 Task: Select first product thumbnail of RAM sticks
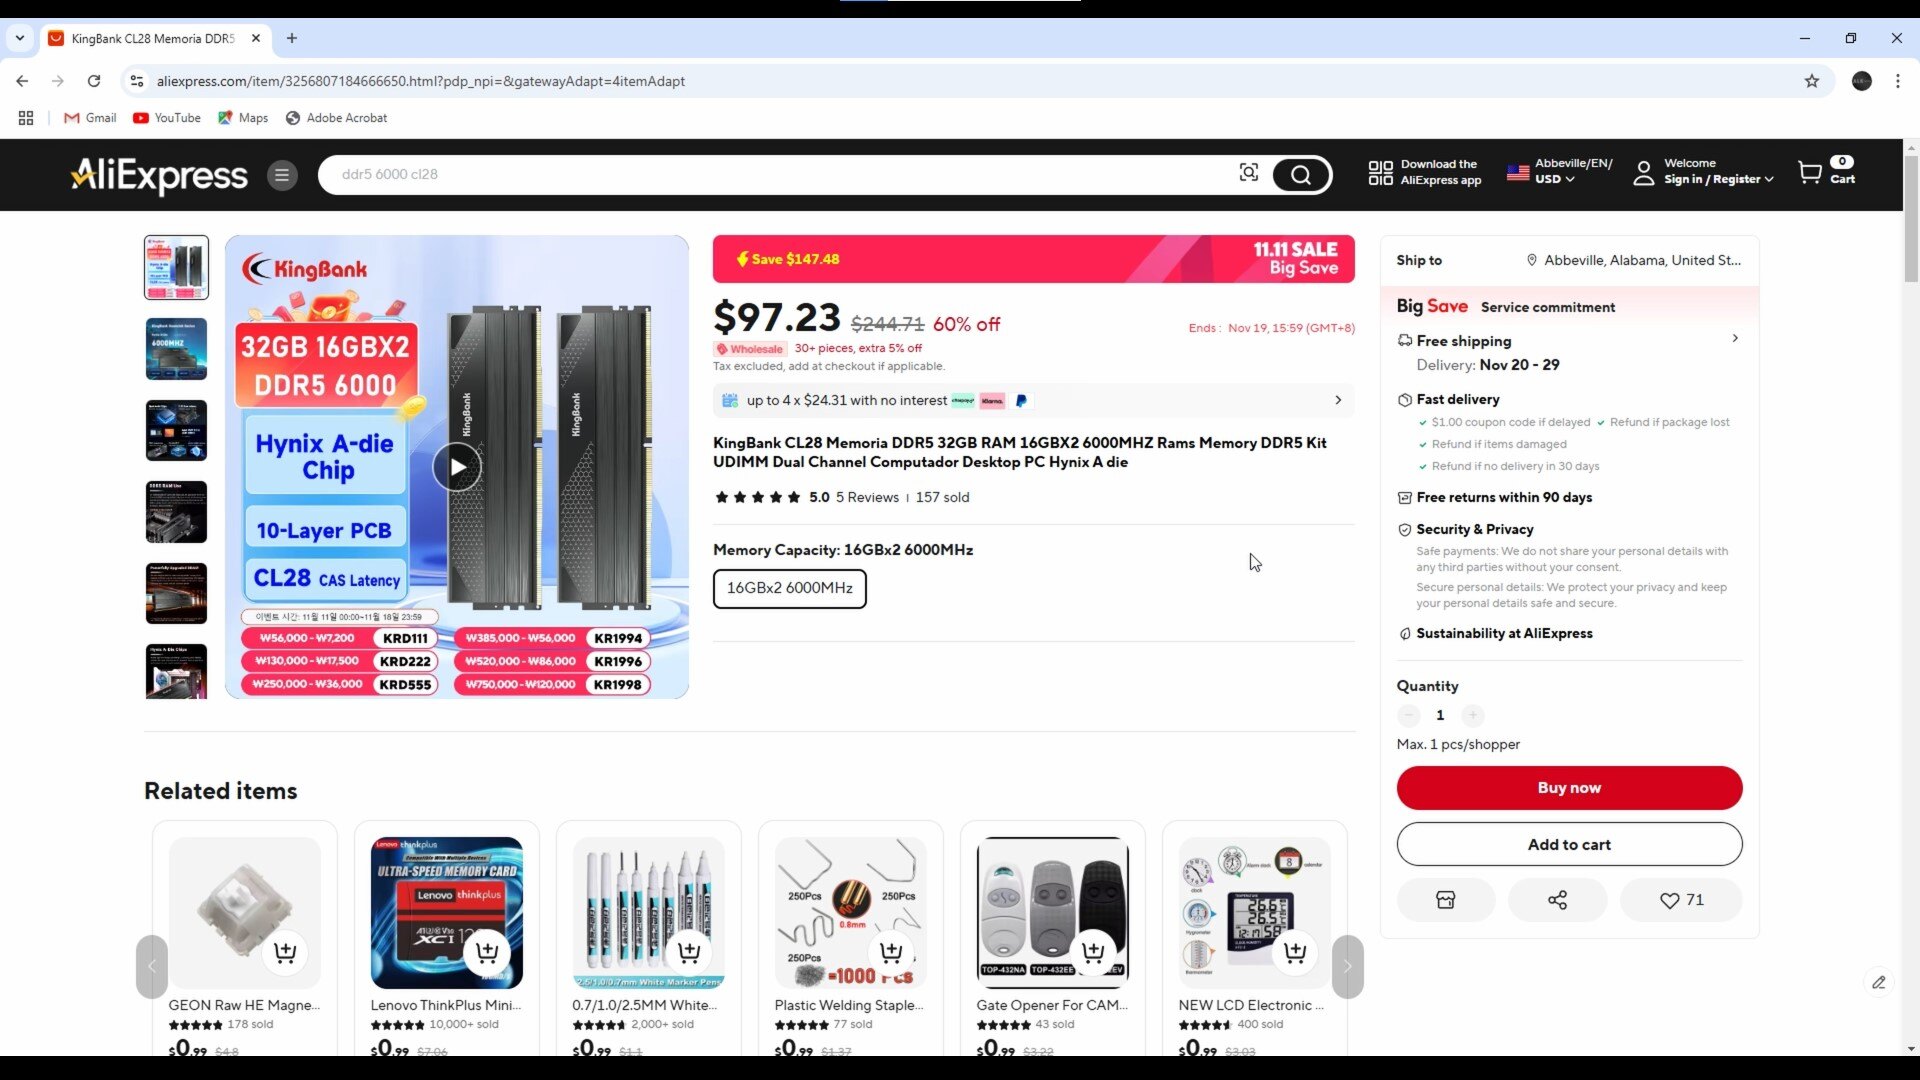(176, 267)
